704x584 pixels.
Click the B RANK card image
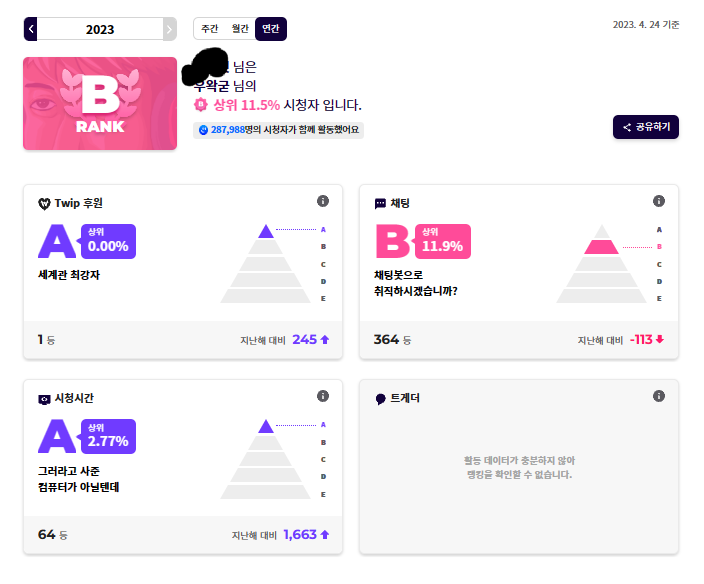100,103
